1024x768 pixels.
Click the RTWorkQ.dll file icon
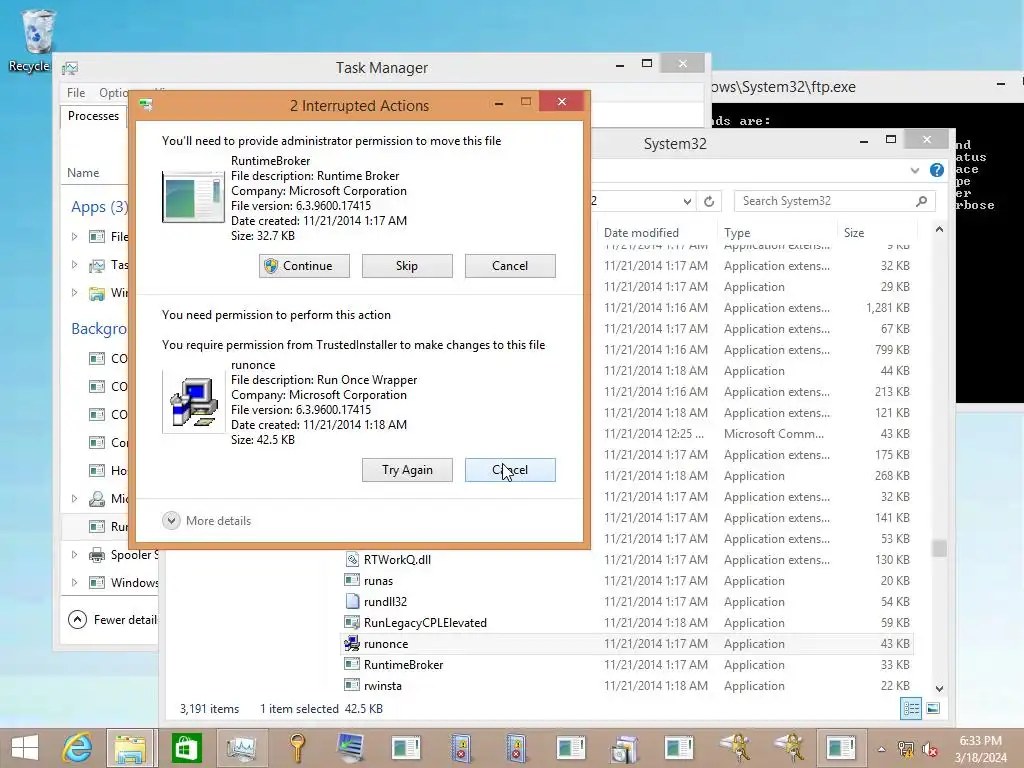click(x=352, y=560)
